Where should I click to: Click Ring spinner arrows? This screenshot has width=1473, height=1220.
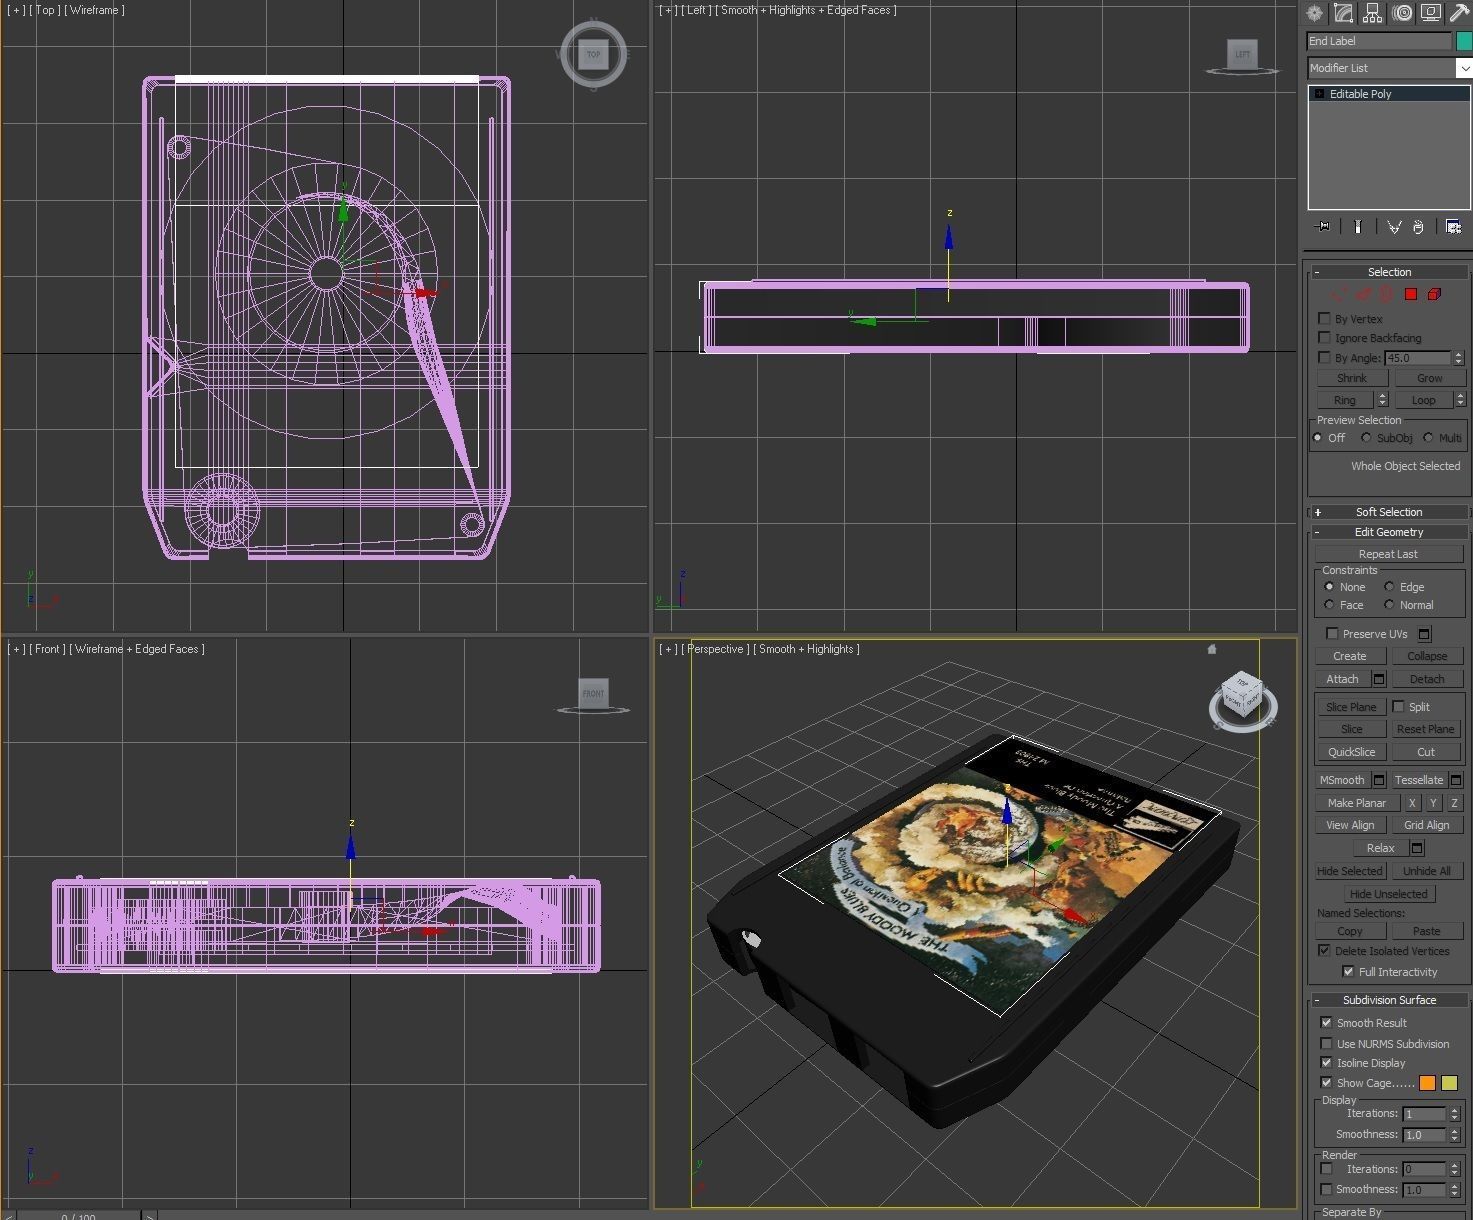coord(1383,400)
